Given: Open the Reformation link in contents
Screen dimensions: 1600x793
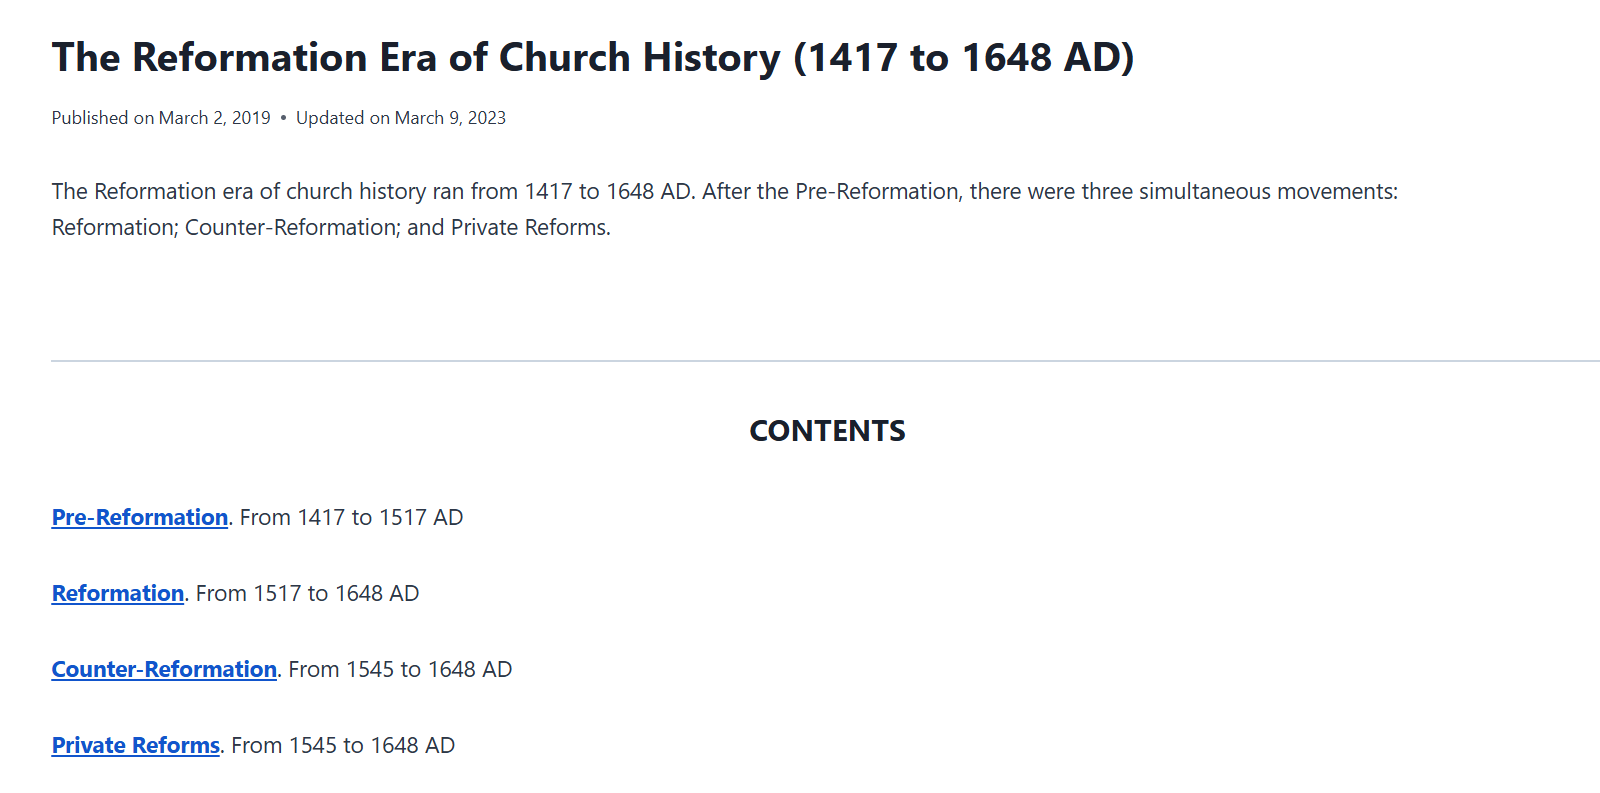Looking at the screenshot, I should (x=118, y=593).
